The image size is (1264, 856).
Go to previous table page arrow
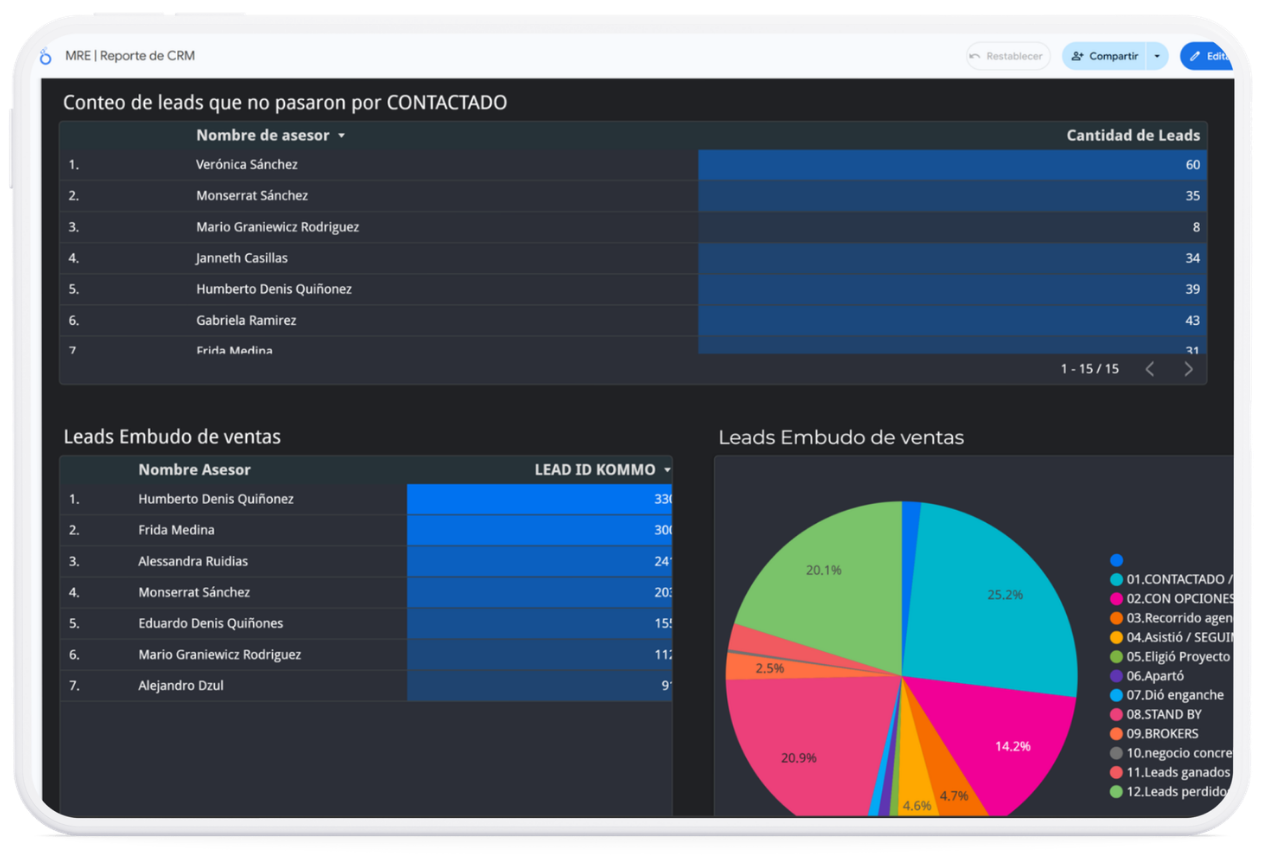coord(1149,369)
